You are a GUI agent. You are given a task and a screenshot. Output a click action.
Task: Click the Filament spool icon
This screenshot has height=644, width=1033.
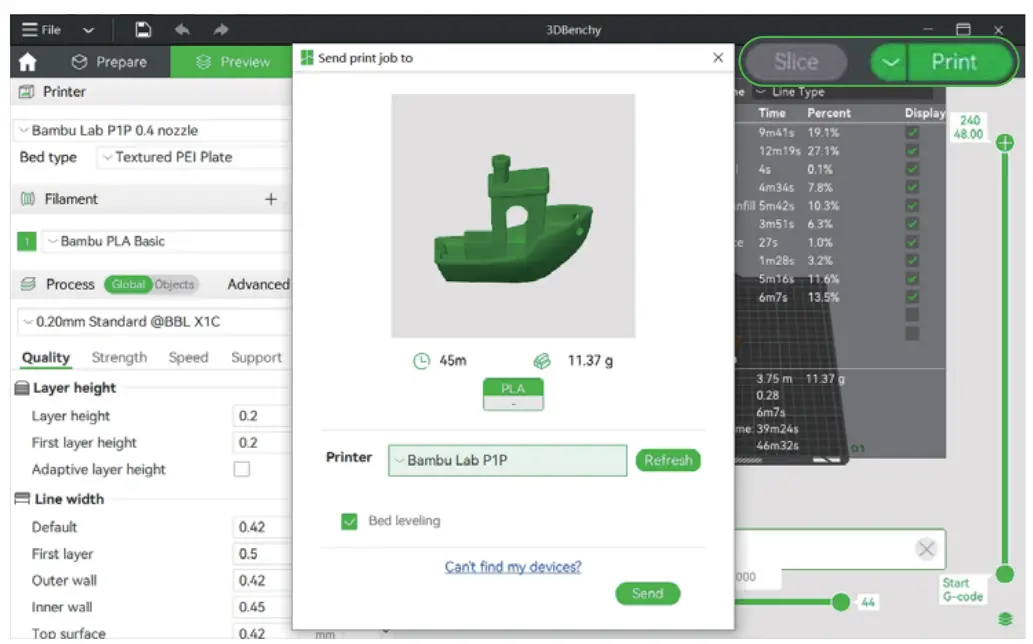point(27,199)
